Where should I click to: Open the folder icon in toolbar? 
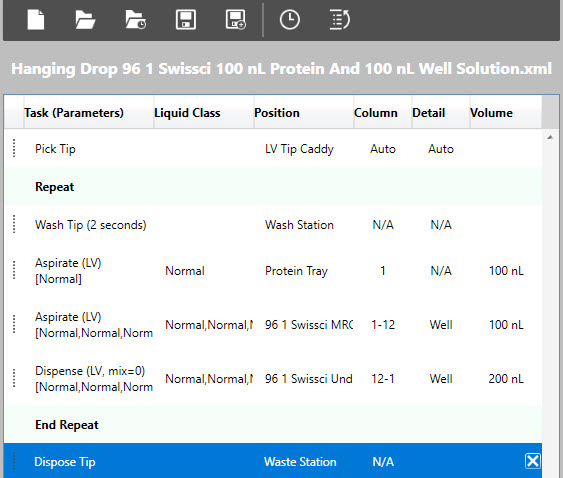click(85, 20)
